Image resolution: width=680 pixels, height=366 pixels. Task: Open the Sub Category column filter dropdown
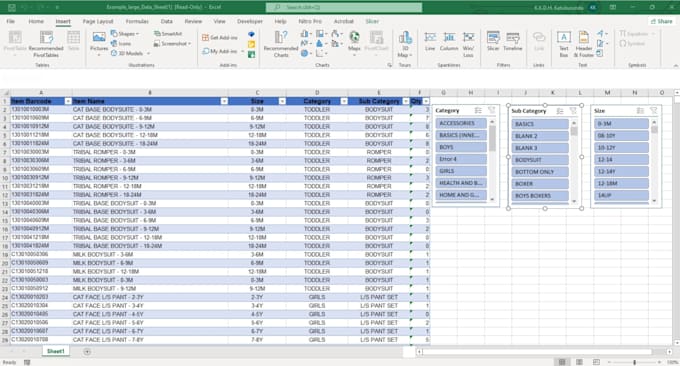click(x=406, y=101)
